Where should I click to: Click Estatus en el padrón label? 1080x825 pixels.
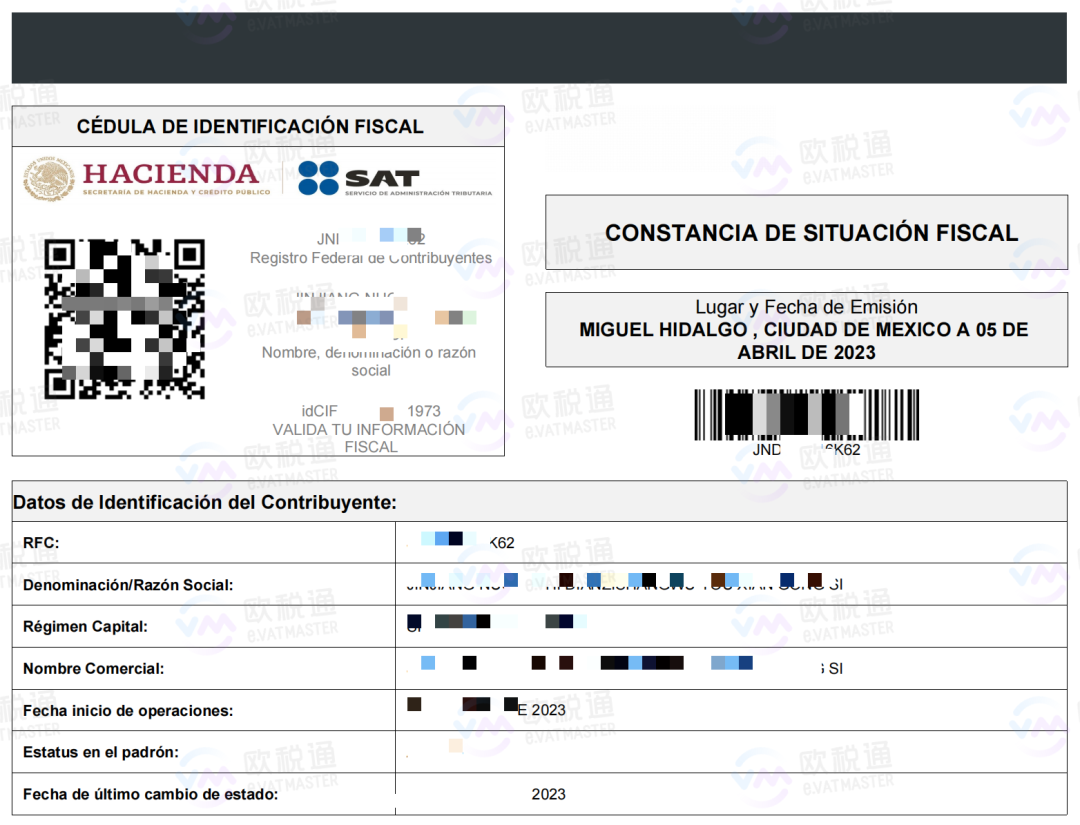coord(101,753)
